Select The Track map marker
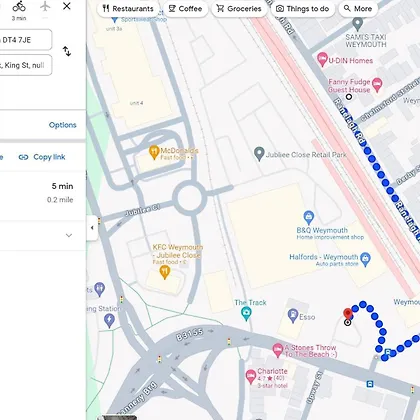Viewport: 420px width, 420px height. pyautogui.click(x=246, y=314)
